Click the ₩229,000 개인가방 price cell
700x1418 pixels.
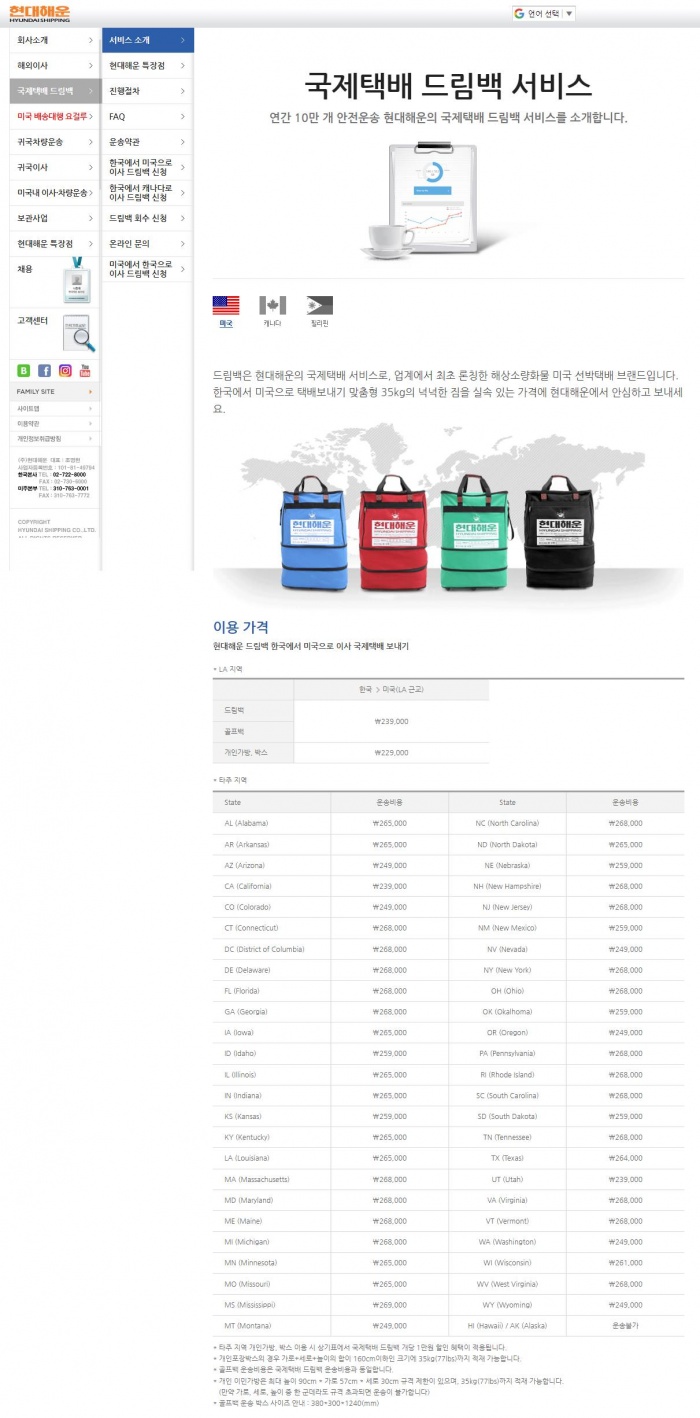pos(391,752)
